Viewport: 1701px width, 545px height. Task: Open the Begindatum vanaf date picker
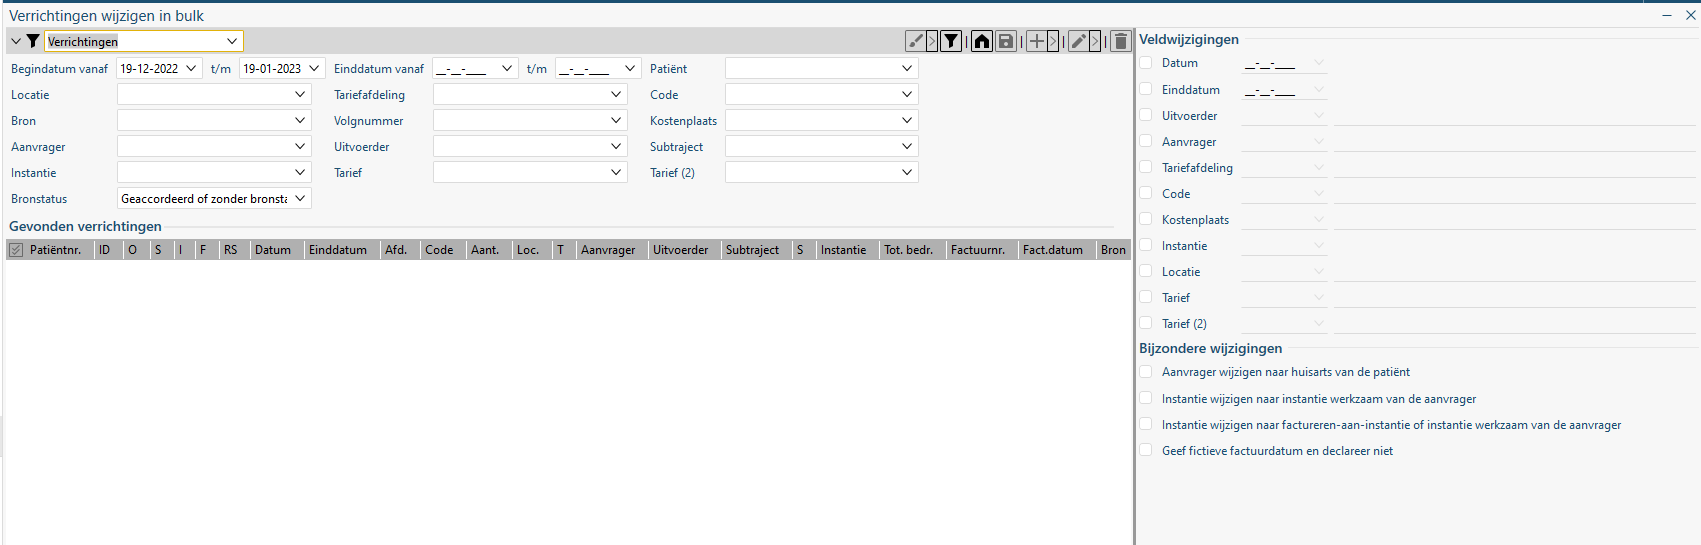[x=191, y=68]
